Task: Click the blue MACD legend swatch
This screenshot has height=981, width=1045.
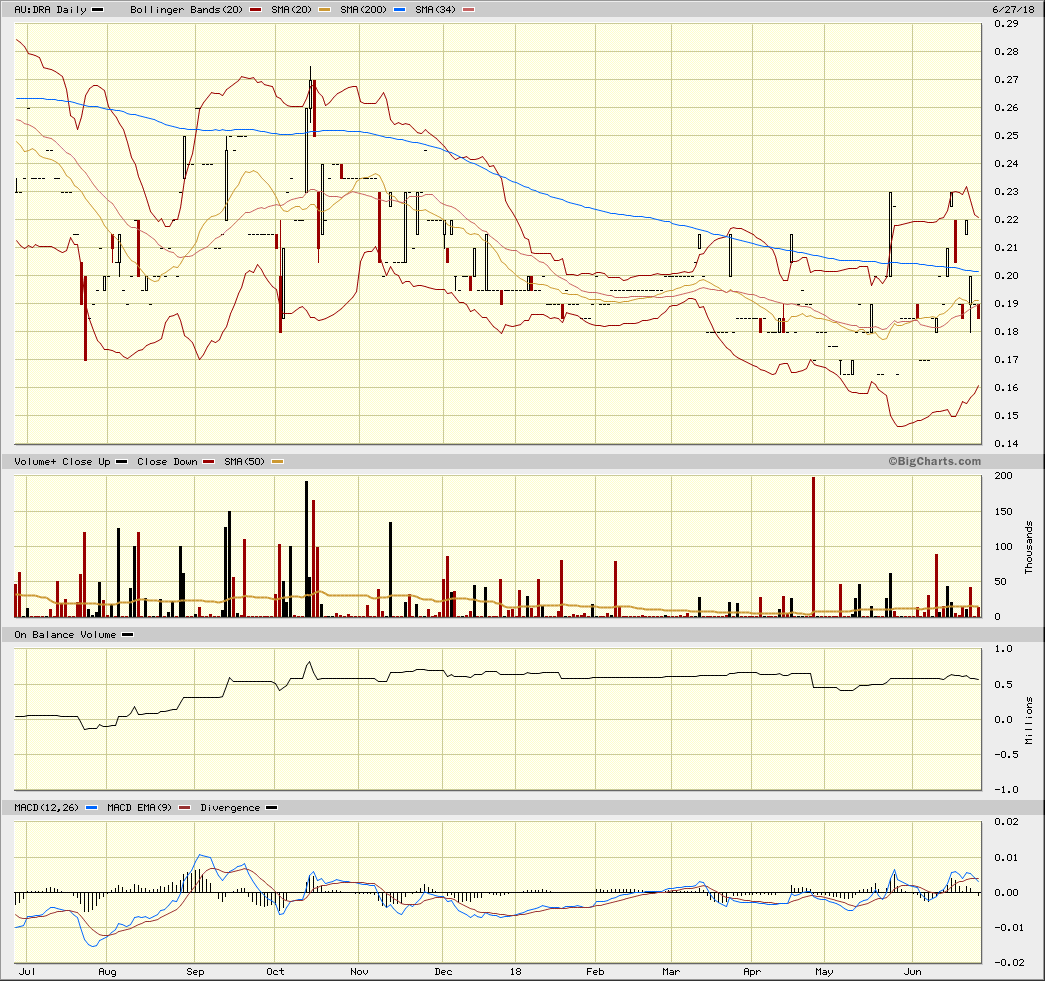Action: pyautogui.click(x=92, y=808)
